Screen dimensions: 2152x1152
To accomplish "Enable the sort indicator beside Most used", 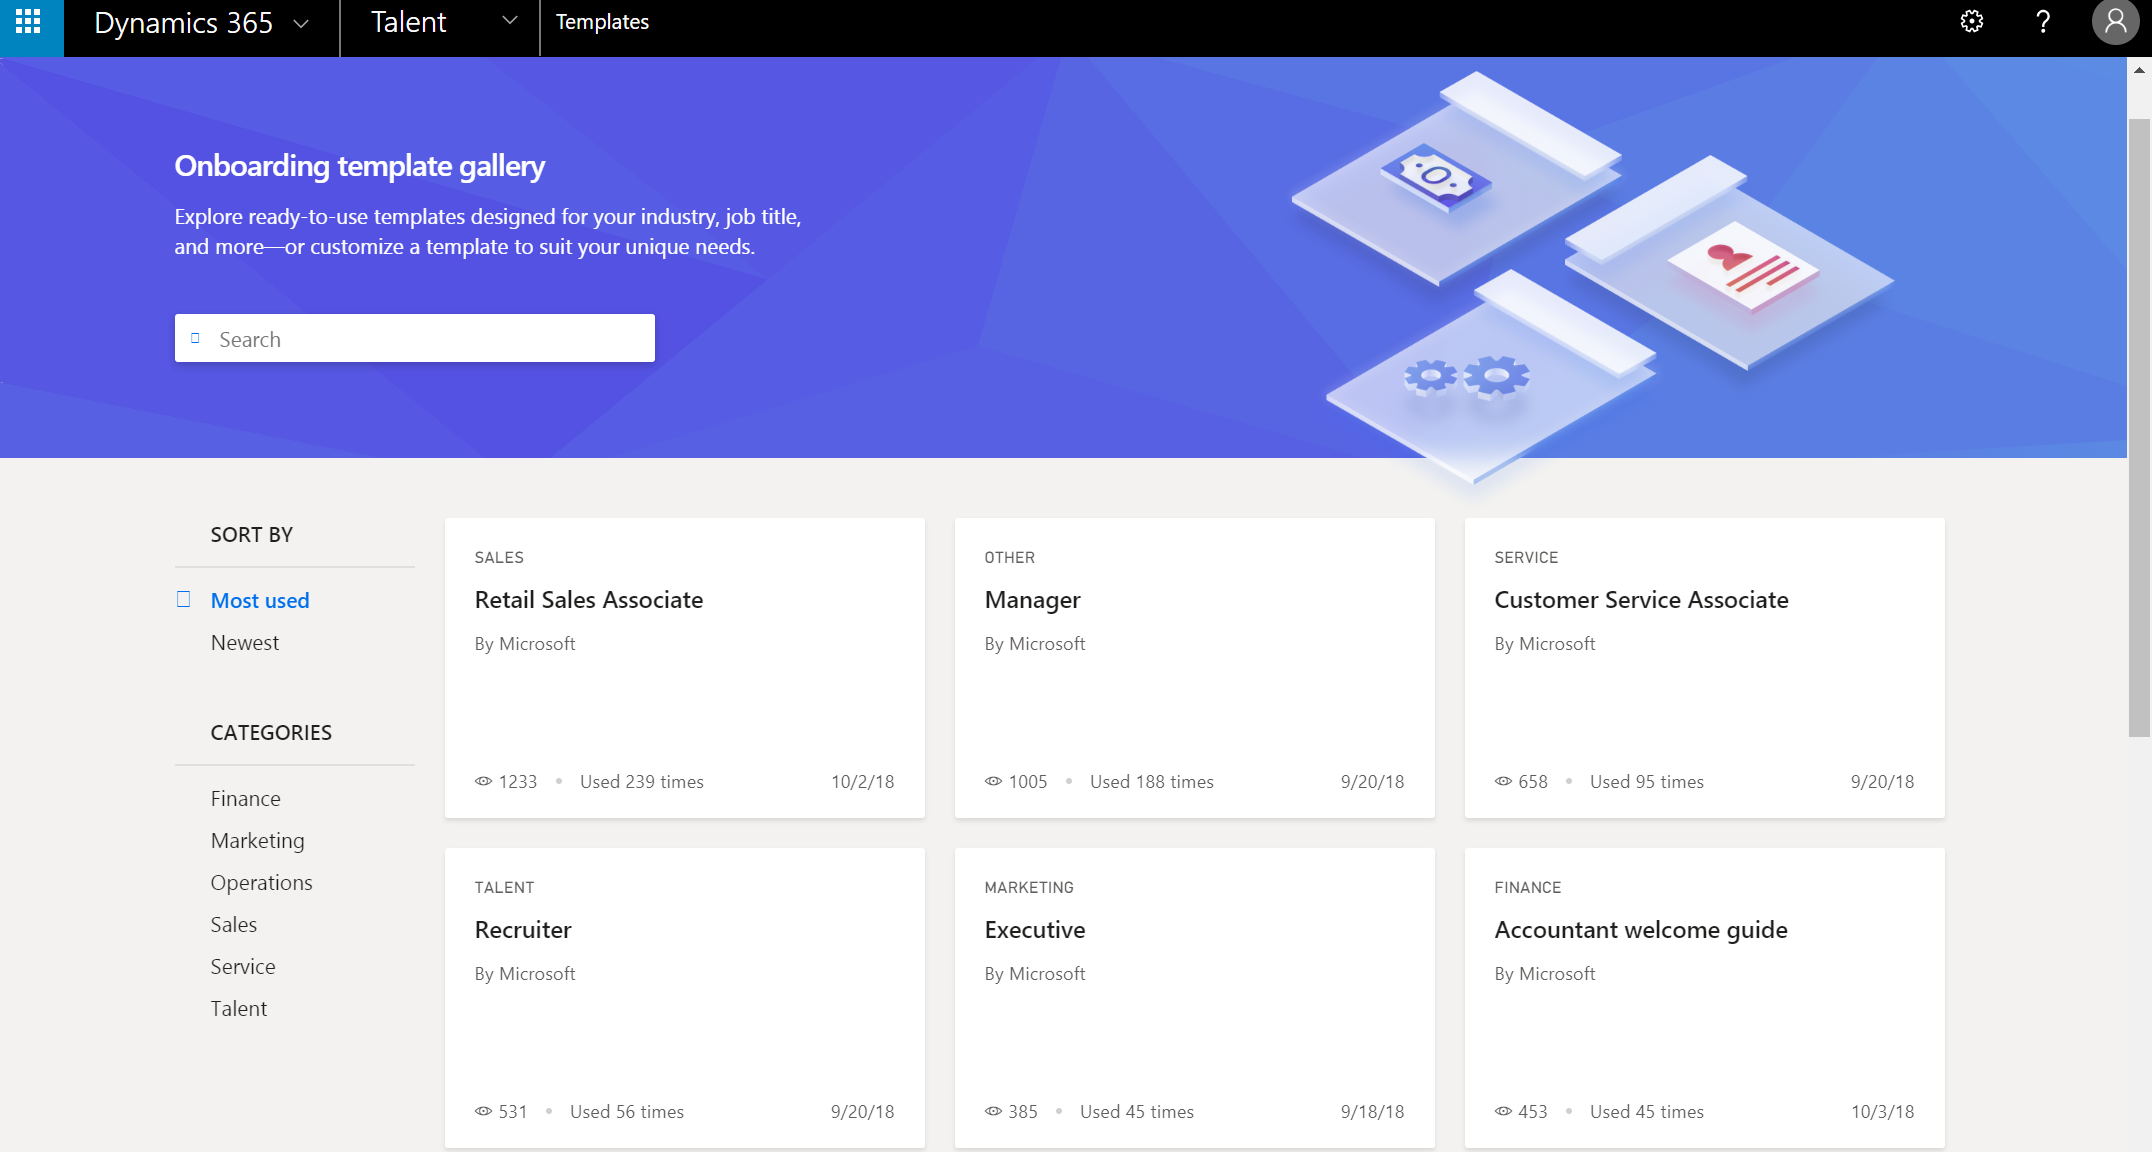I will pos(183,598).
